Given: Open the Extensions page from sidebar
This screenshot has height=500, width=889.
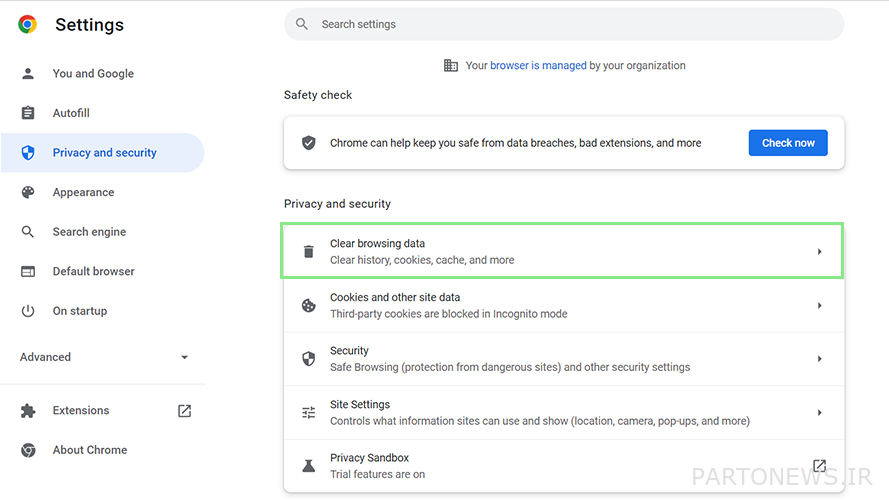Looking at the screenshot, I should tap(103, 410).
